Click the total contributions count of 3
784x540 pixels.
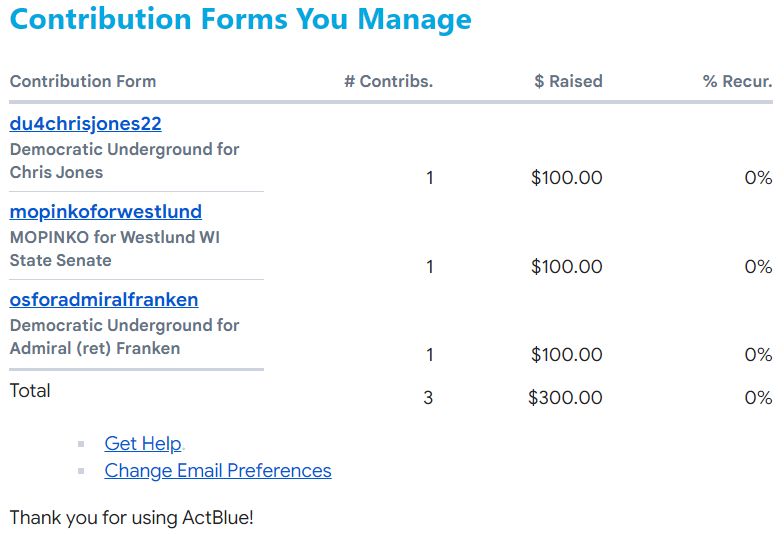(x=428, y=398)
